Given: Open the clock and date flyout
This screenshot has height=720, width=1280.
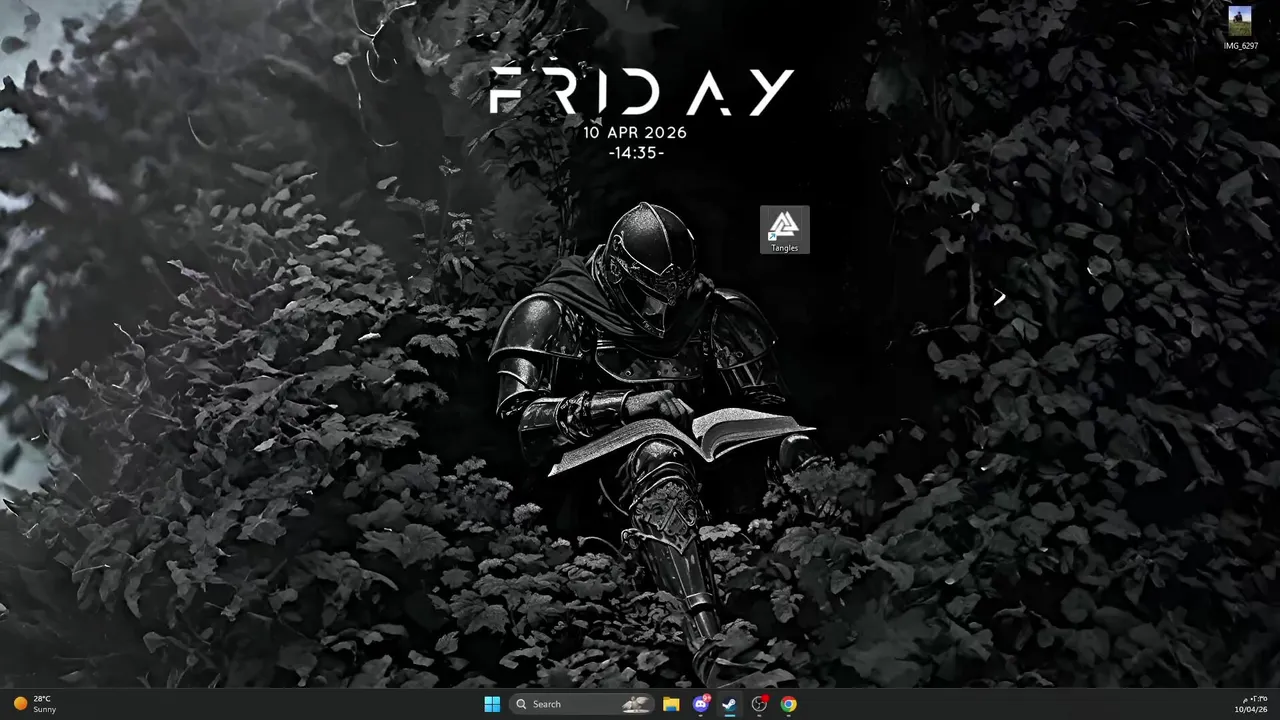Looking at the screenshot, I should pyautogui.click(x=1250, y=704).
